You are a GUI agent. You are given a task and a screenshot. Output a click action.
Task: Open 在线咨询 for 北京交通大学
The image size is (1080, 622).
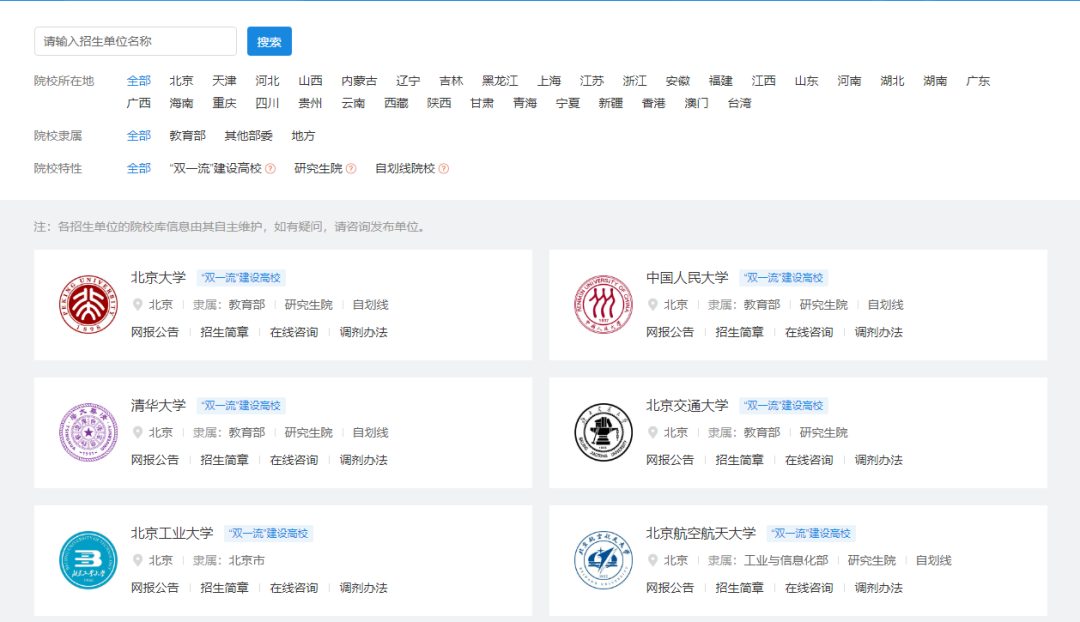809,460
